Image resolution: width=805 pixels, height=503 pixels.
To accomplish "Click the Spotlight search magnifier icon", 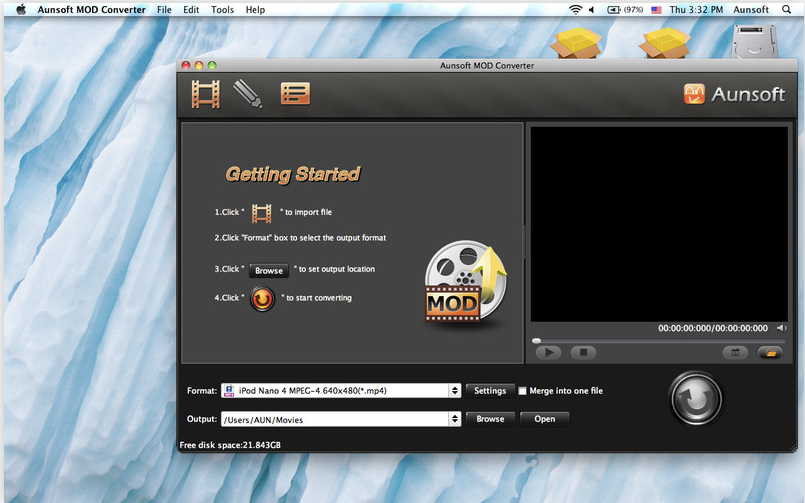I will point(786,9).
